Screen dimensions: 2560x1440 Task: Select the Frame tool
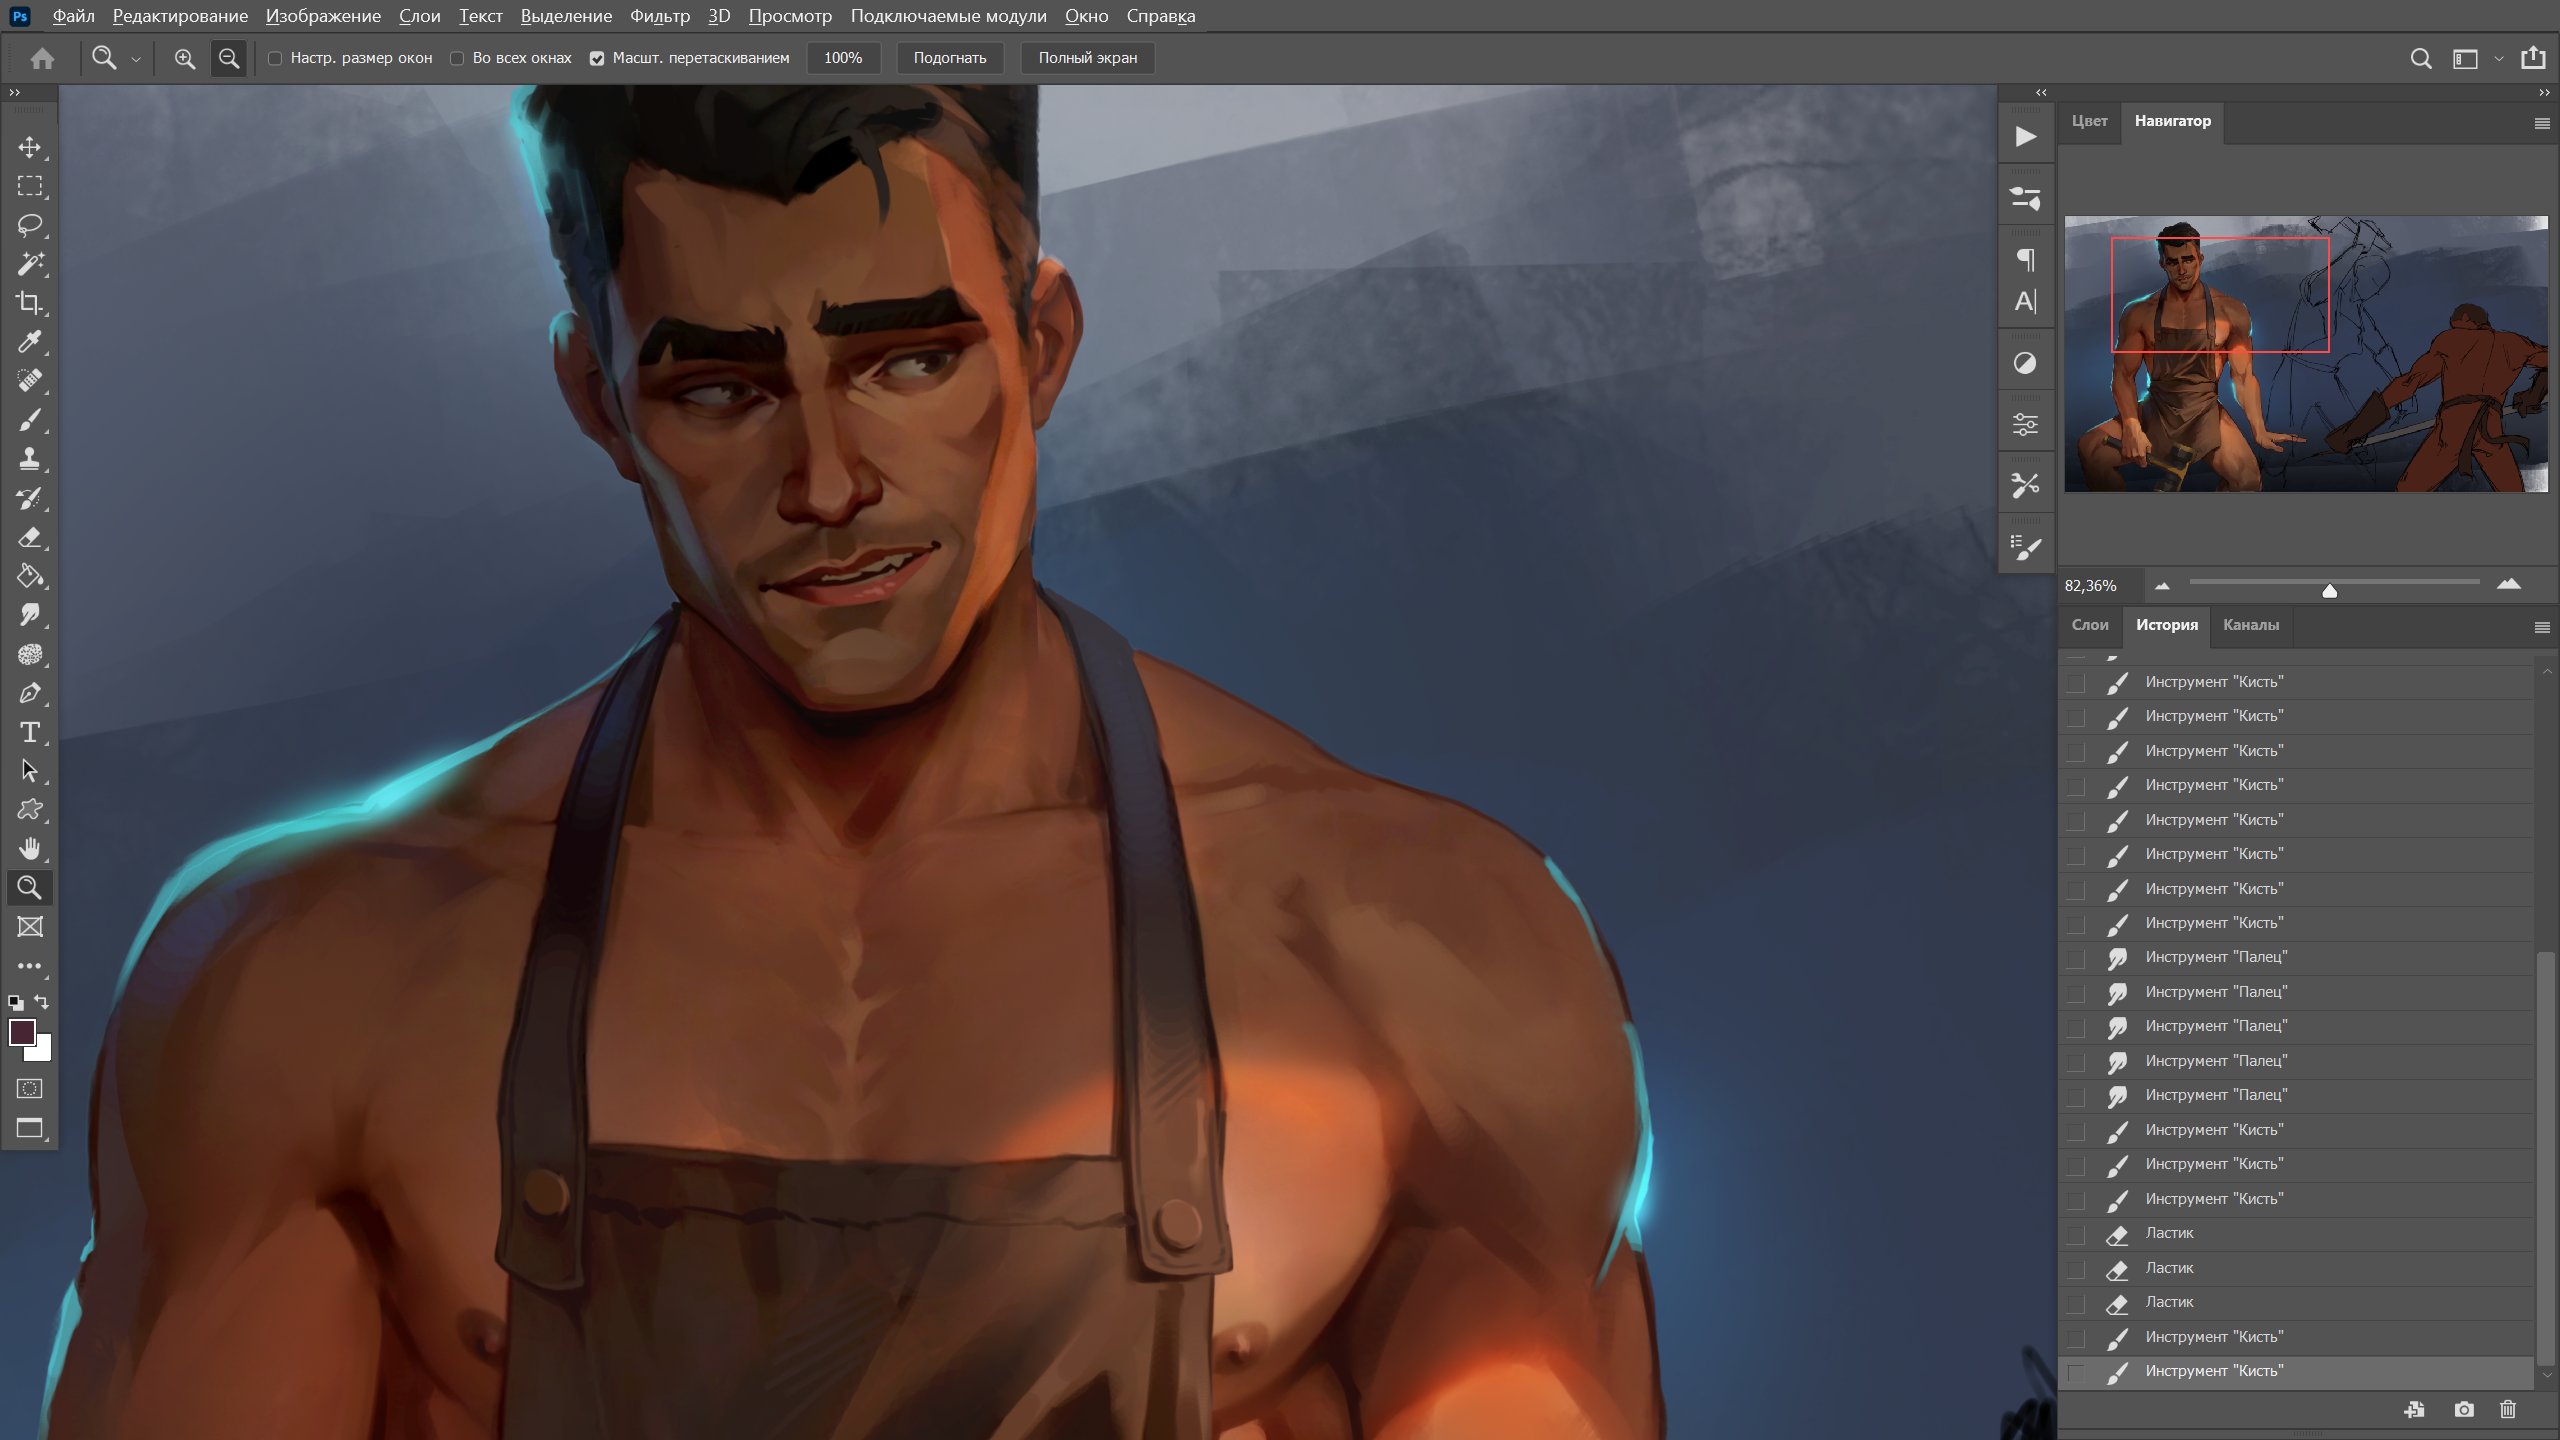(30, 927)
